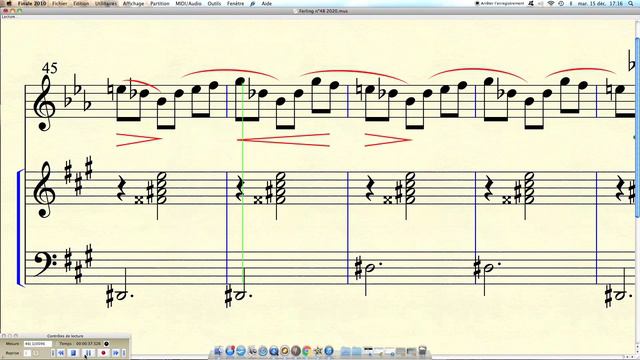Click the vertical scrollbar thumb

[x=638, y=127]
